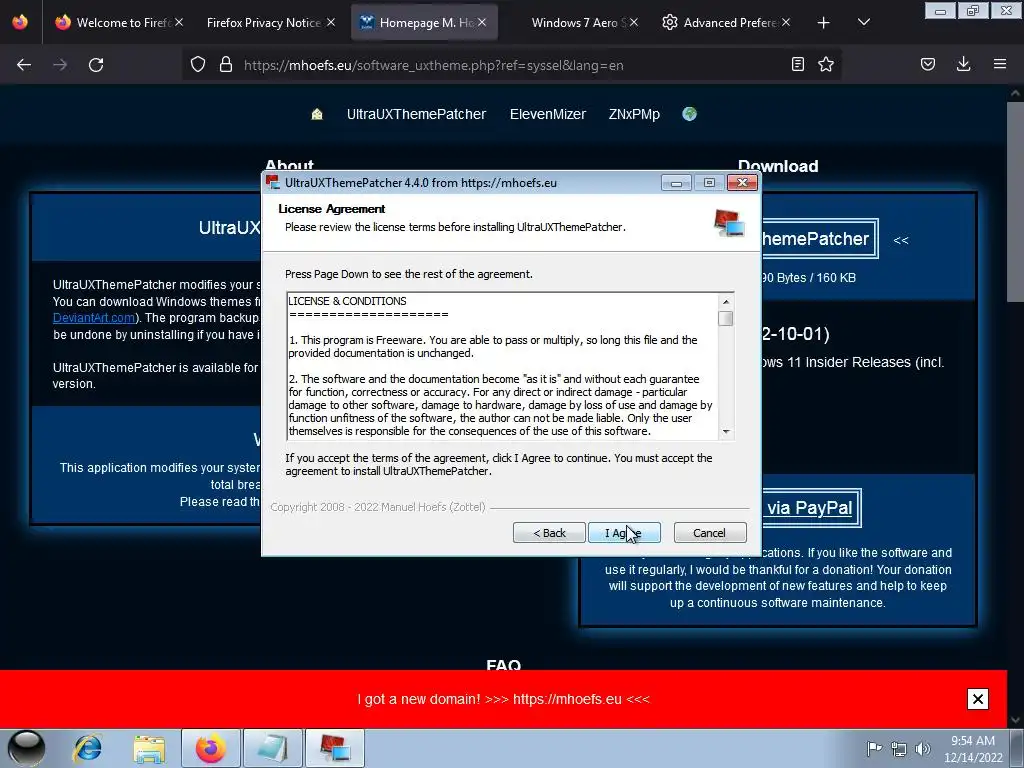This screenshot has width=1024, height=768.
Task: Click the license agreement scrollbar thumb
Action: coord(725,318)
